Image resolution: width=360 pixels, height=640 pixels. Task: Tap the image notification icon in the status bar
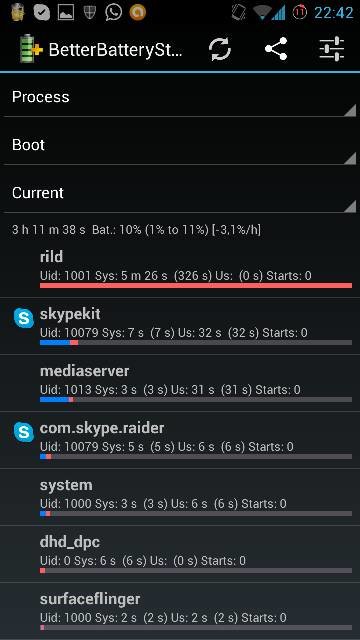coord(66,13)
